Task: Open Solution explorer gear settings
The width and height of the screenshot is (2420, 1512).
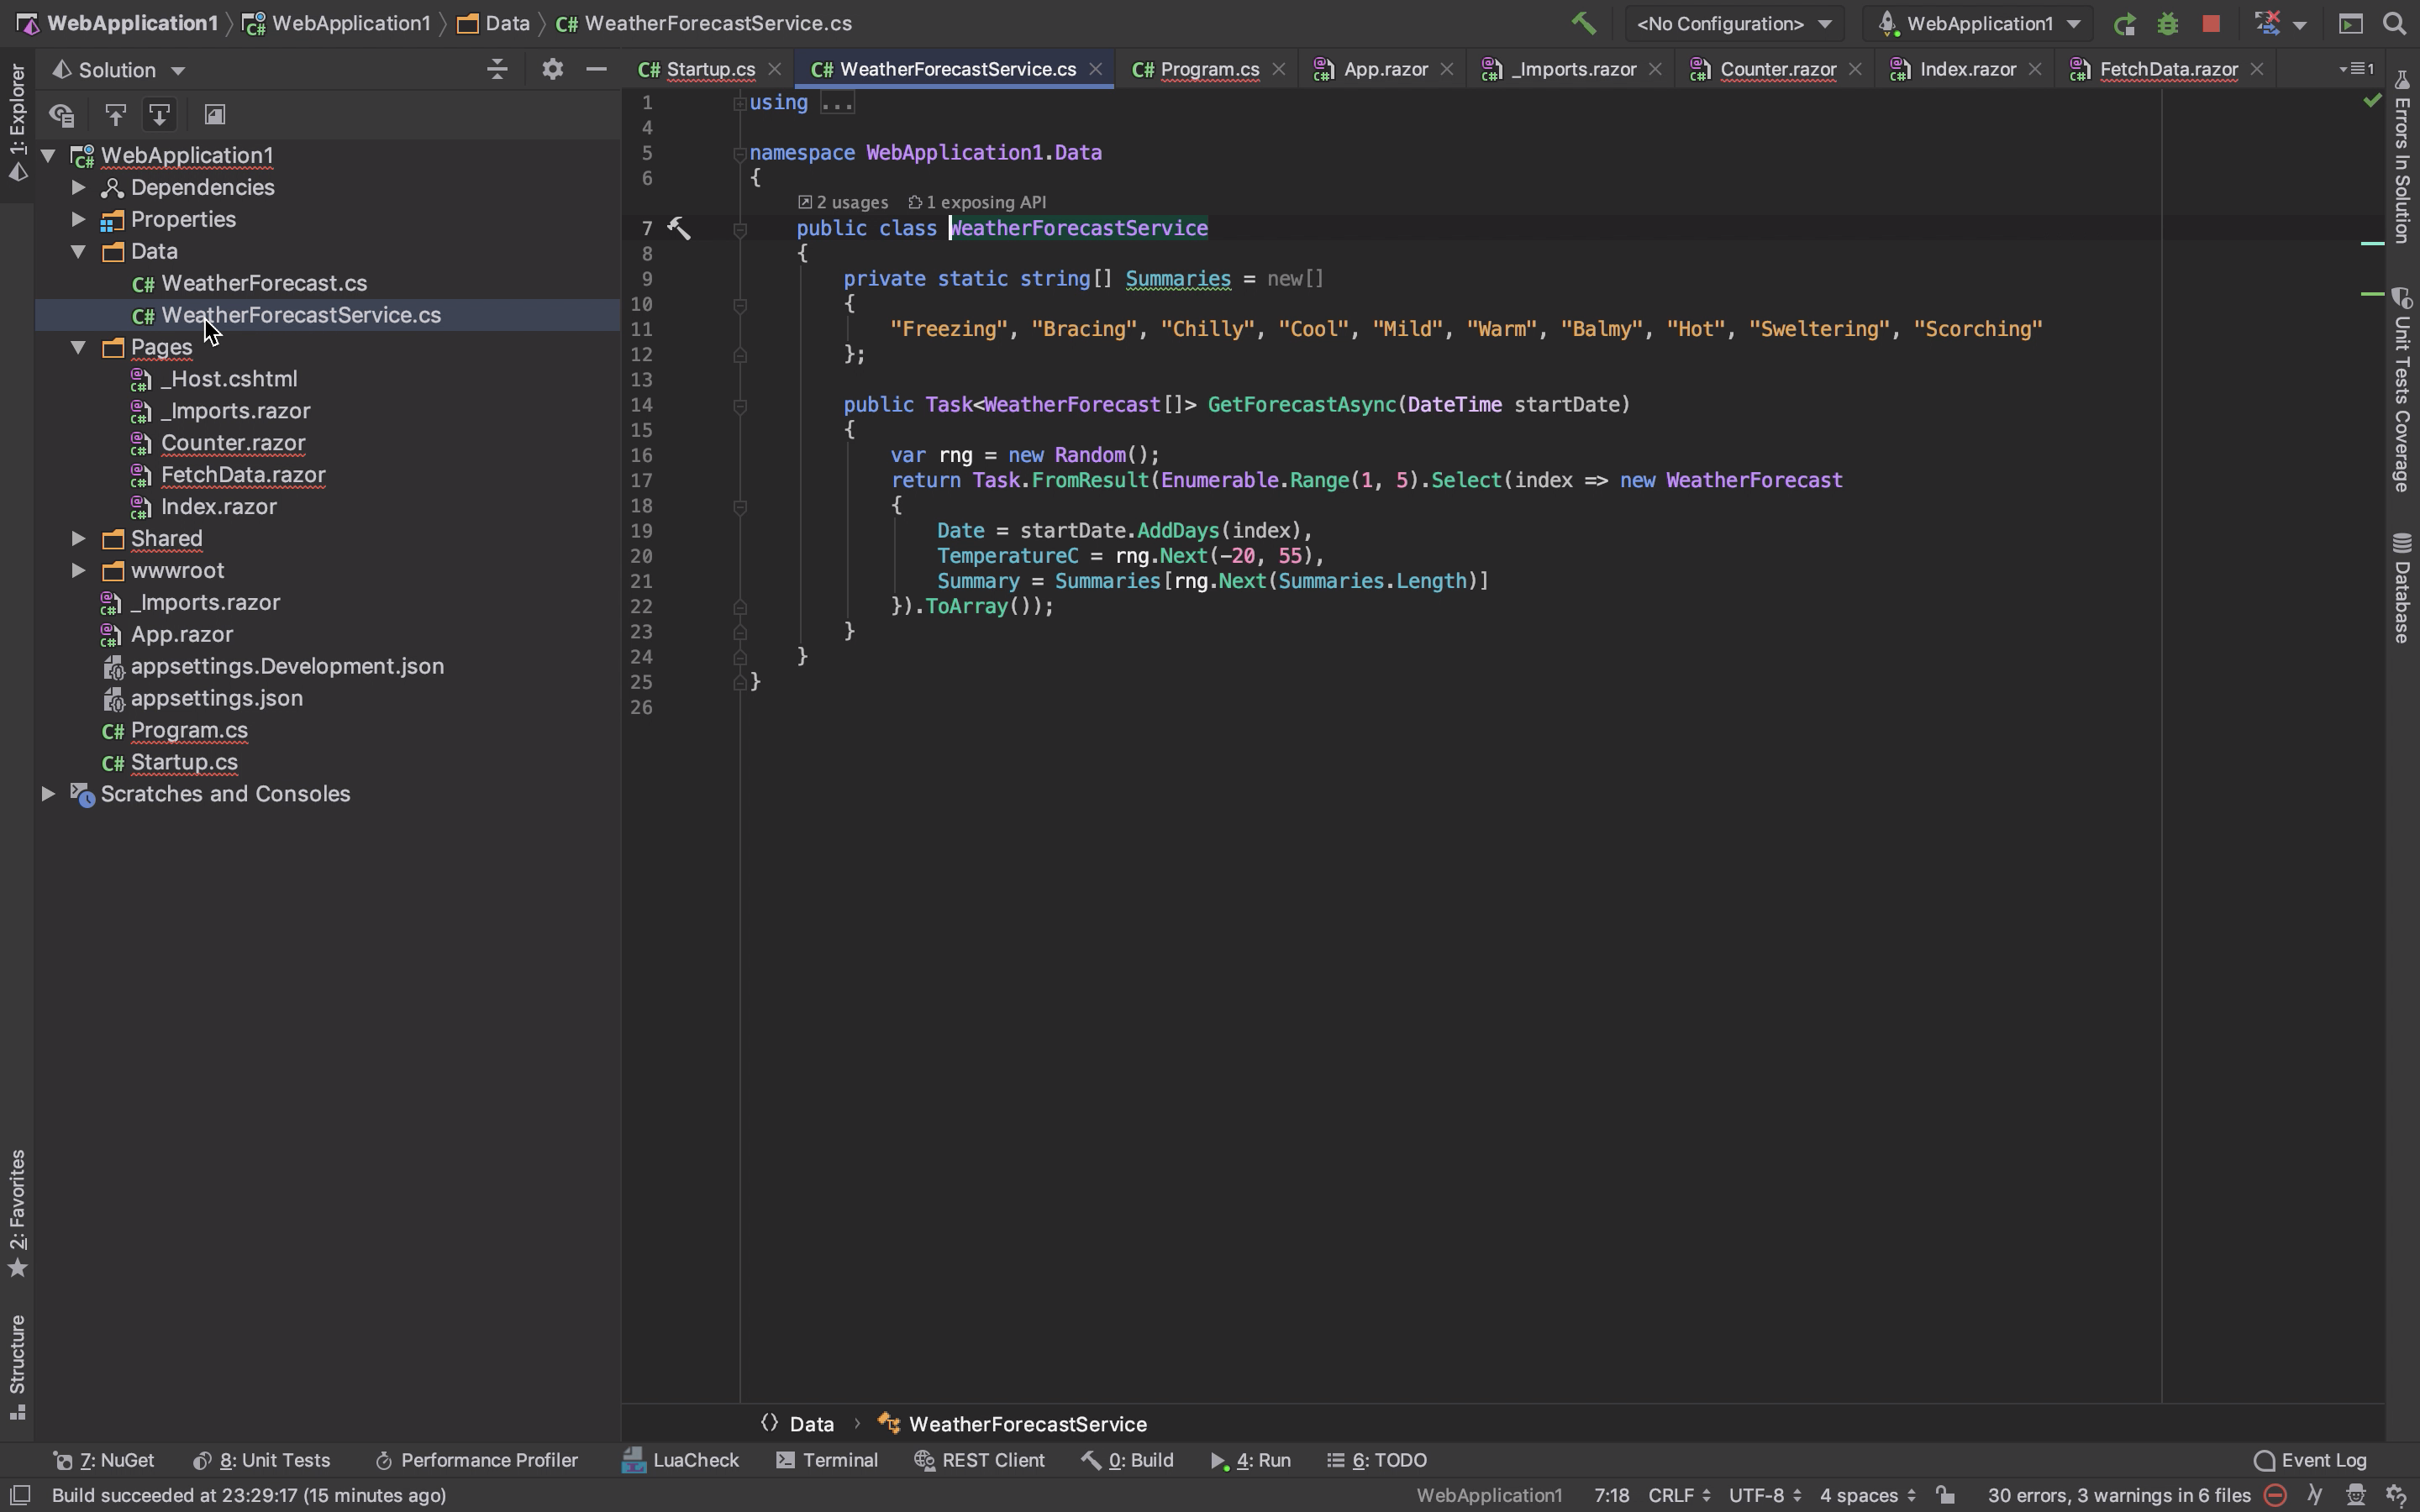Action: pyautogui.click(x=552, y=69)
